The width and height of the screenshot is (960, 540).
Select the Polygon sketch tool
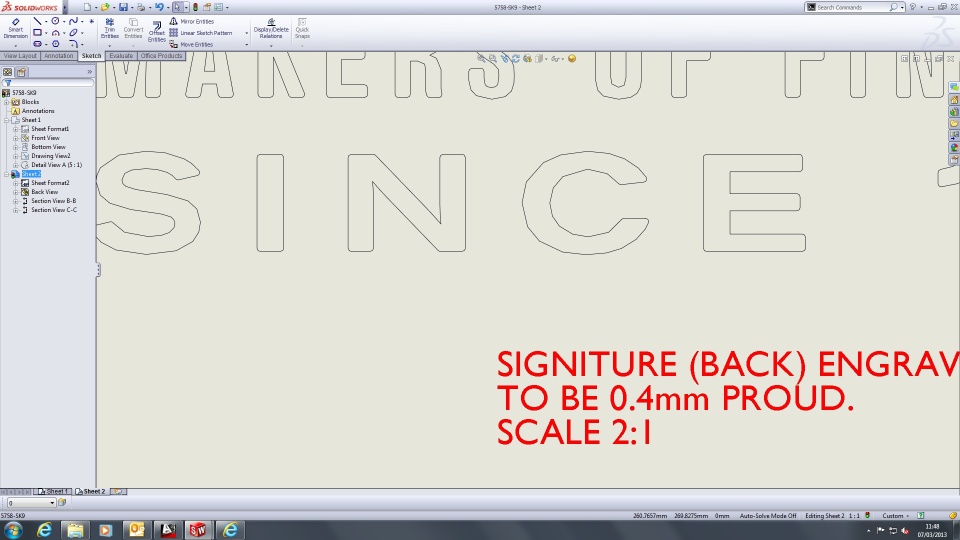(55, 44)
